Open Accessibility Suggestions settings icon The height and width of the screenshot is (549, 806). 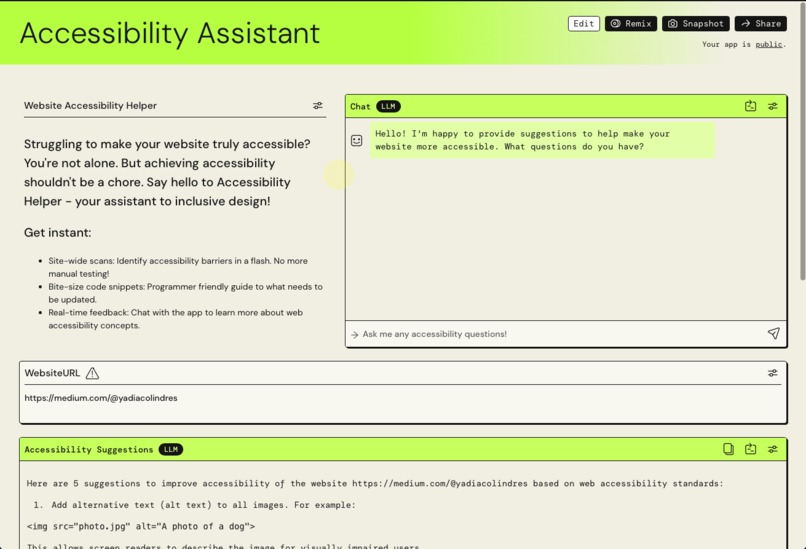pos(773,449)
